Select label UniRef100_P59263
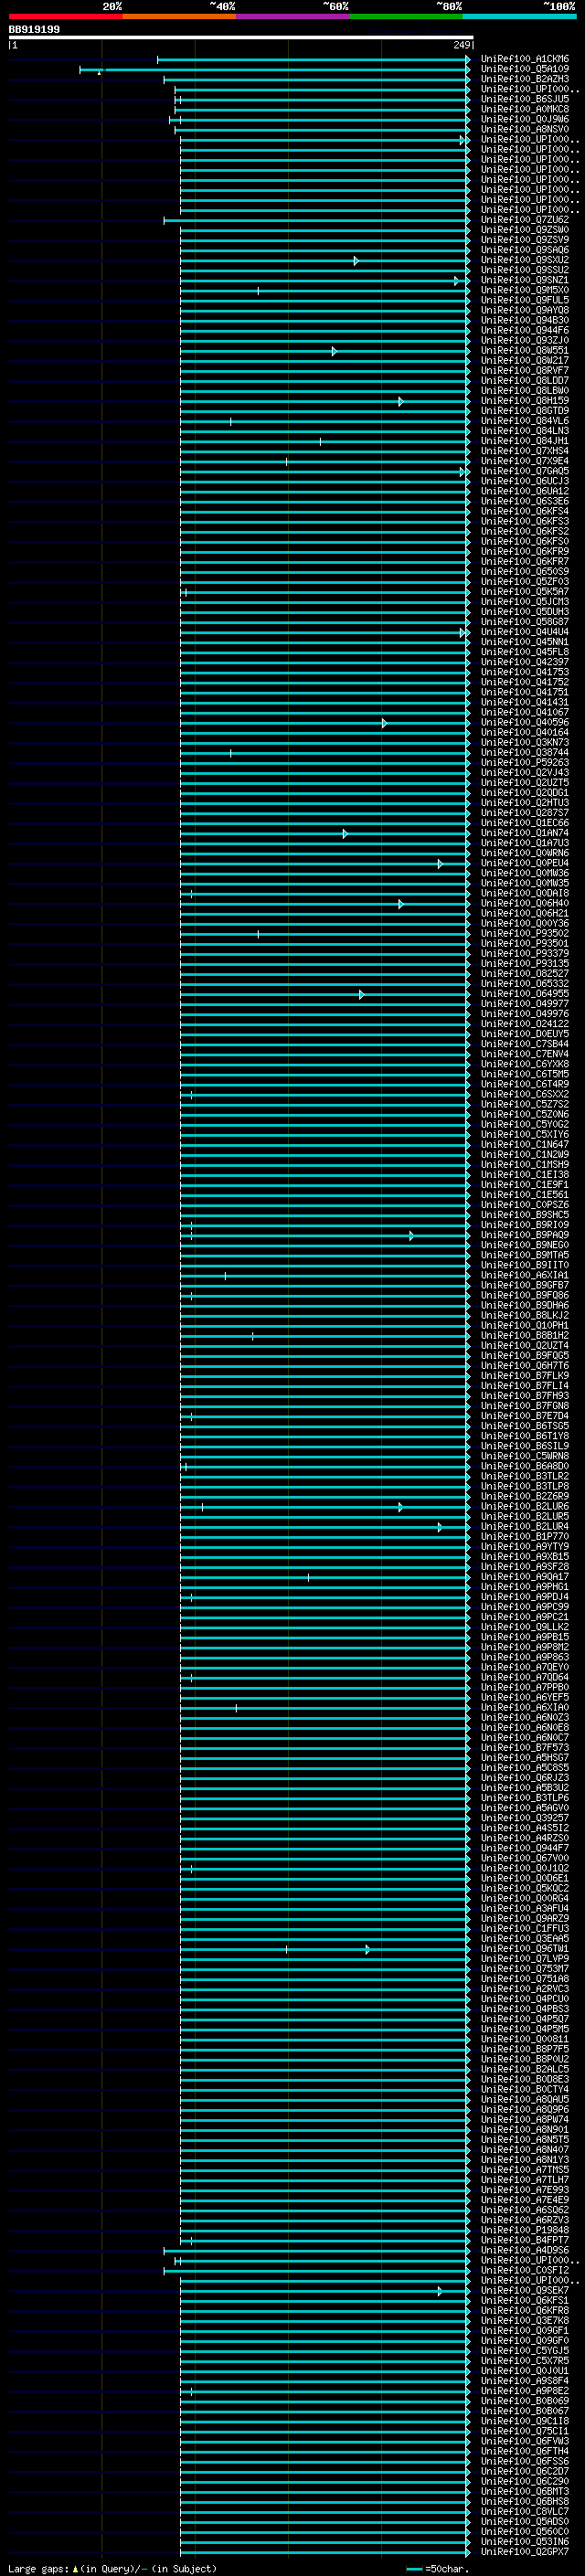Image resolution: width=585 pixels, height=2576 pixels. 525,762
